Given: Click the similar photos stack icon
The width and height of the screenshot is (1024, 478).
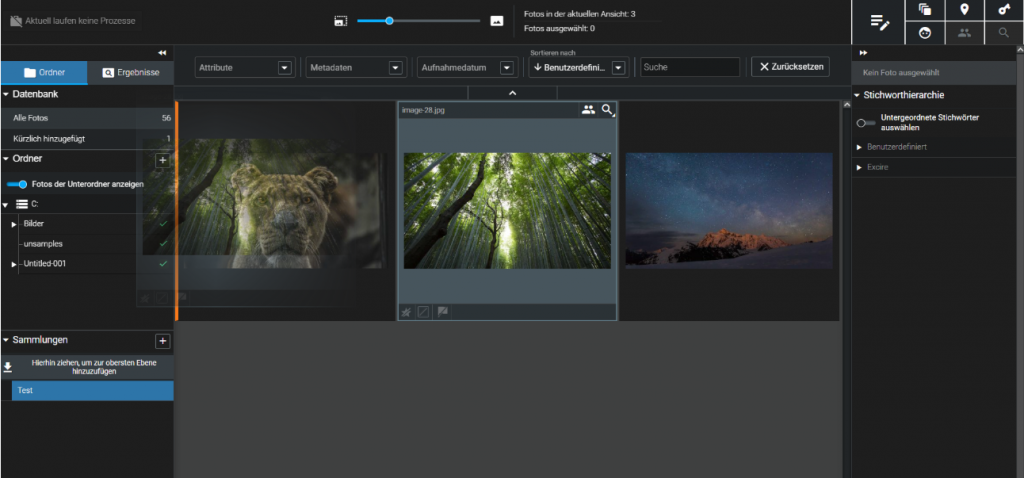Looking at the screenshot, I should coord(925,10).
